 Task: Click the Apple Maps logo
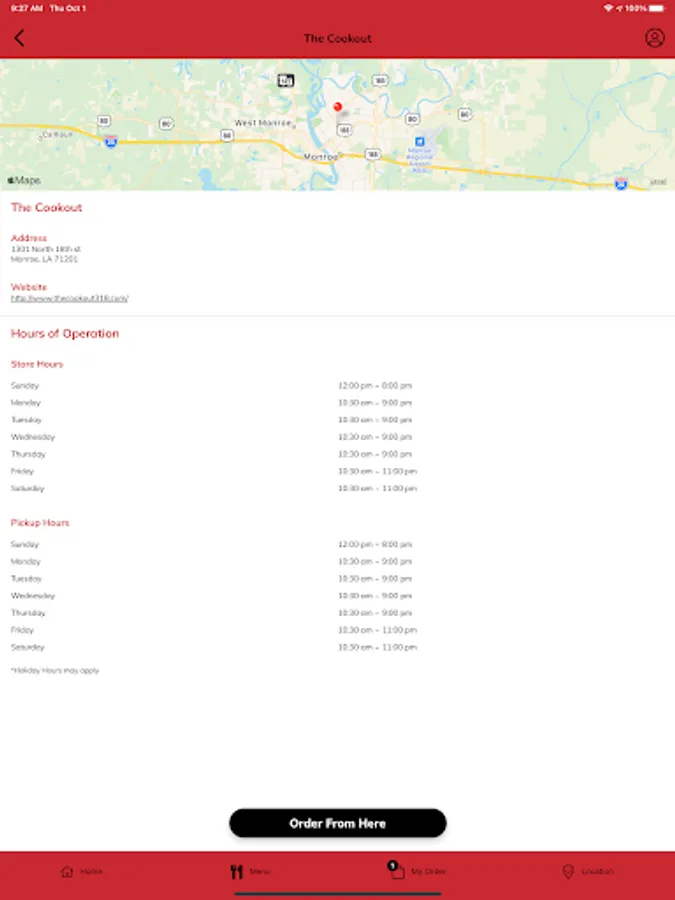pyautogui.click(x=24, y=180)
